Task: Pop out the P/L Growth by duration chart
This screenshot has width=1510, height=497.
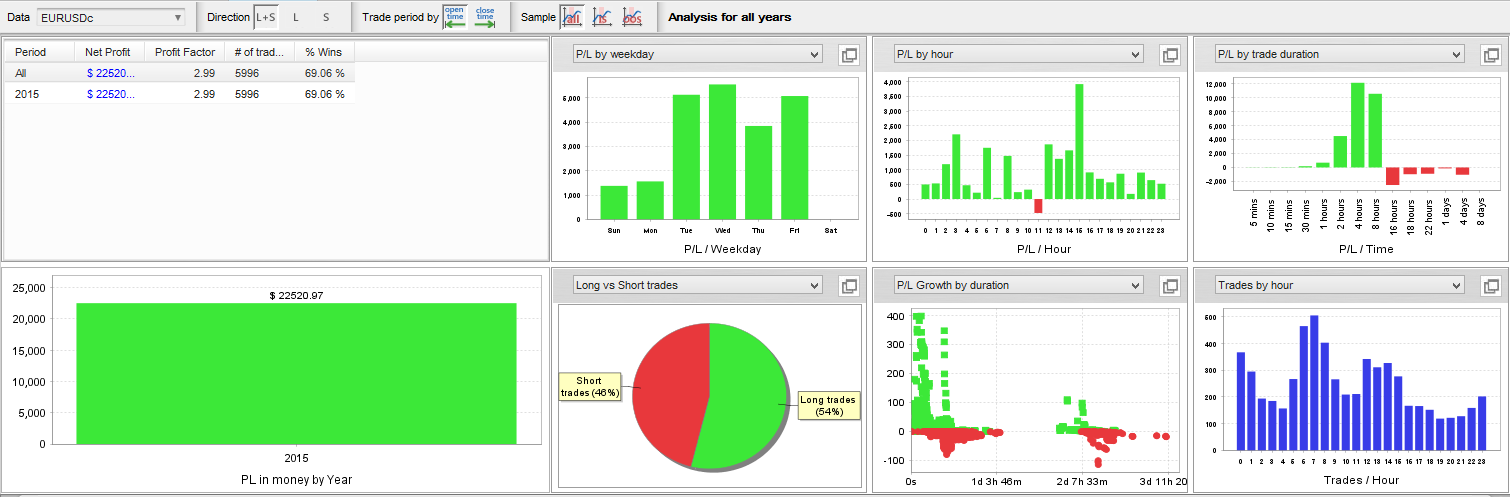Action: pos(1170,286)
